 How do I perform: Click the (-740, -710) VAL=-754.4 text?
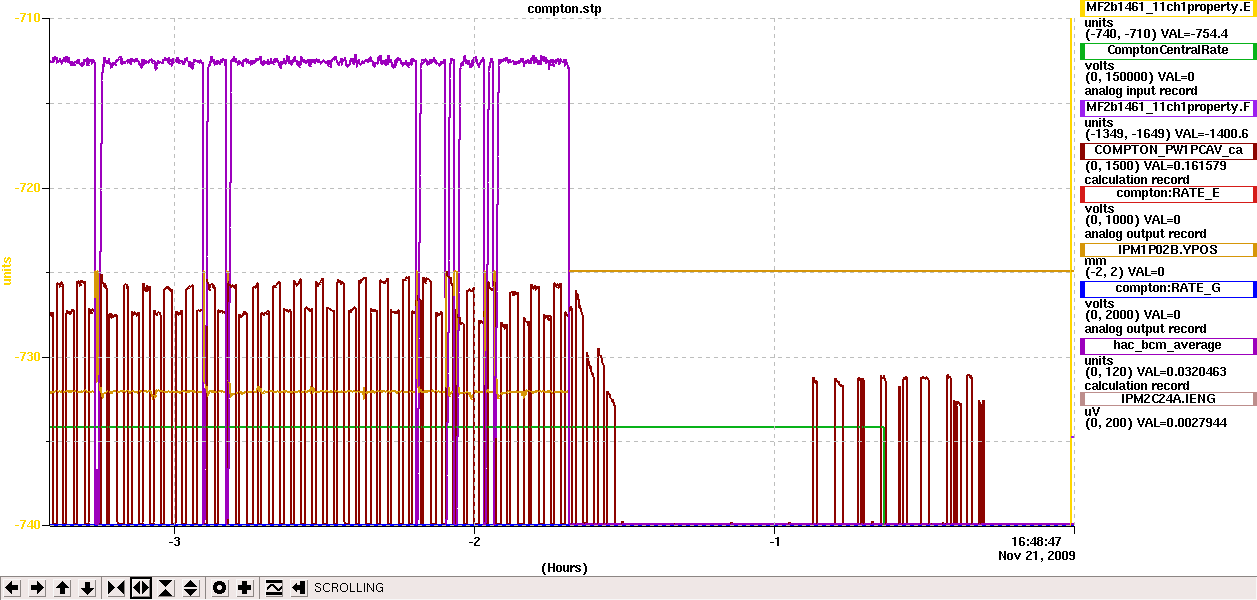tap(1157, 34)
